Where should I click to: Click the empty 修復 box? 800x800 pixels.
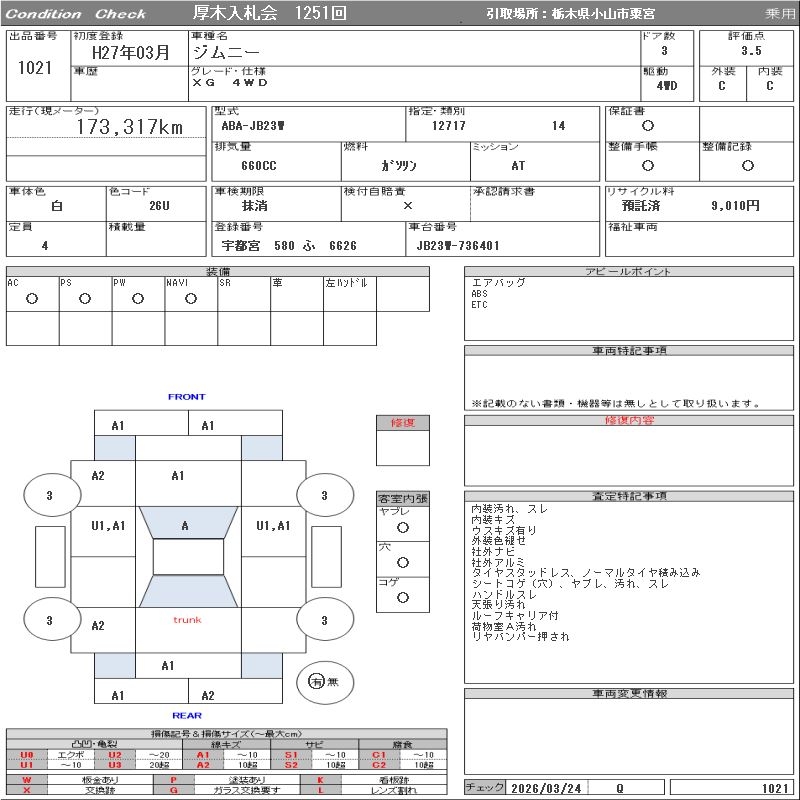point(403,448)
